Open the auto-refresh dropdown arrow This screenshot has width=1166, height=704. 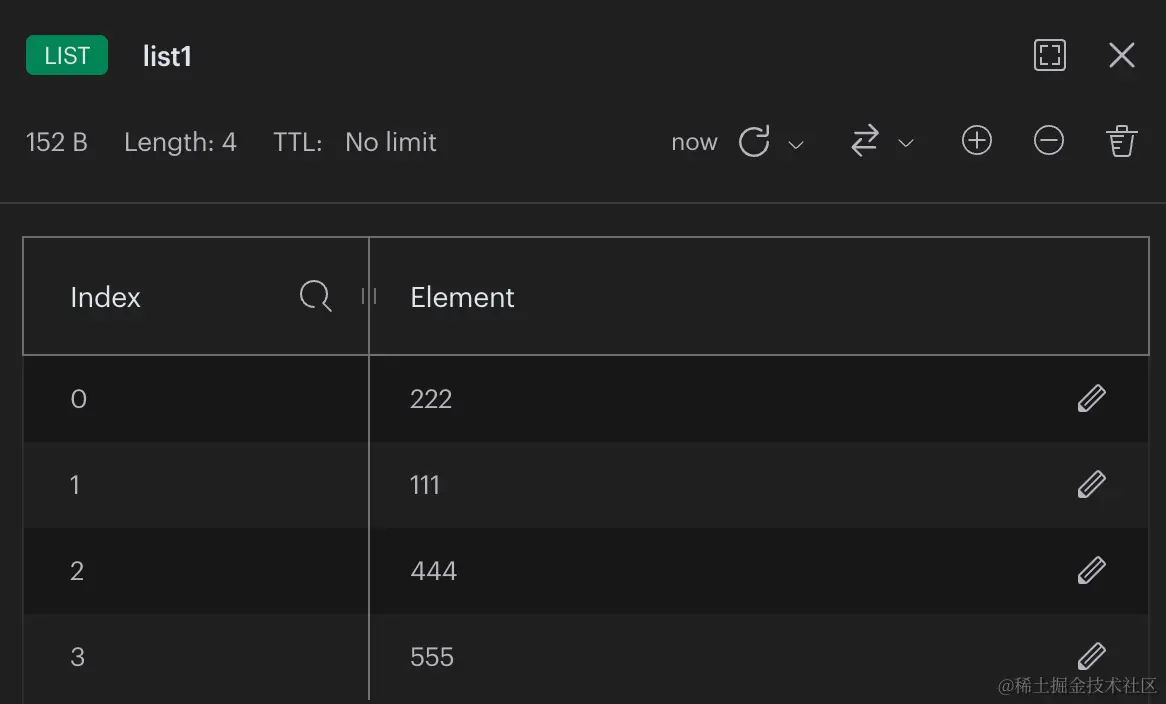[796, 144]
